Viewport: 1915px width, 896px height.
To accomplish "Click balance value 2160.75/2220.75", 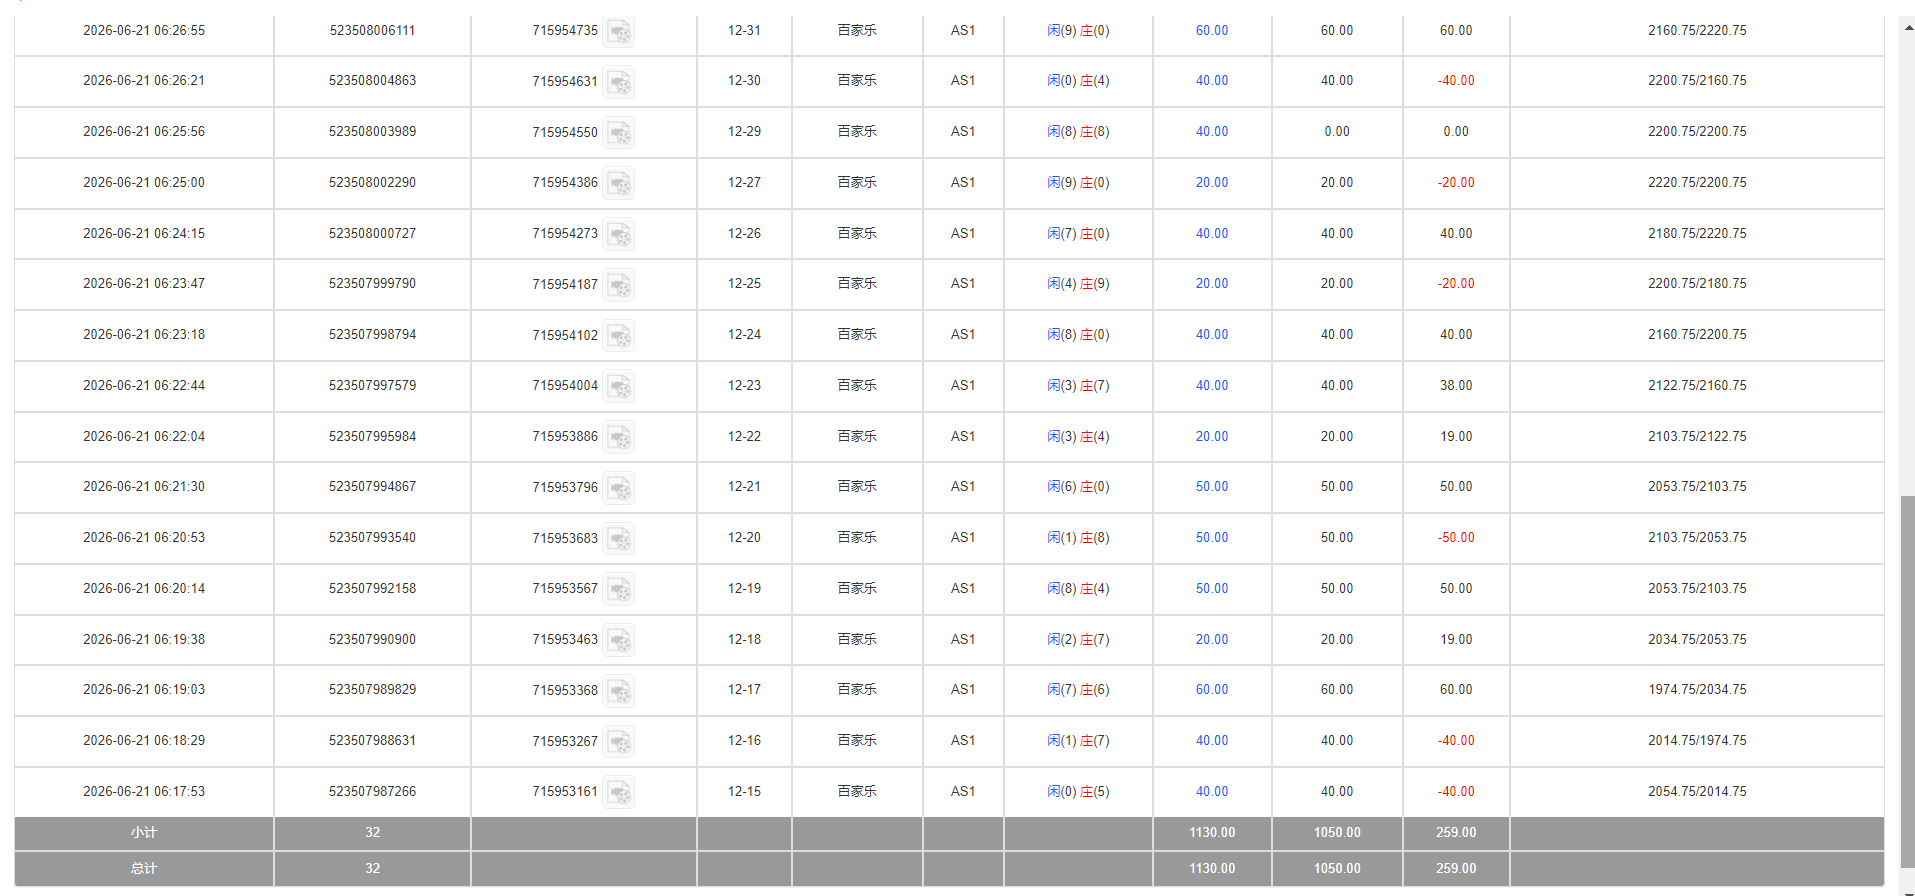I will tap(1697, 31).
